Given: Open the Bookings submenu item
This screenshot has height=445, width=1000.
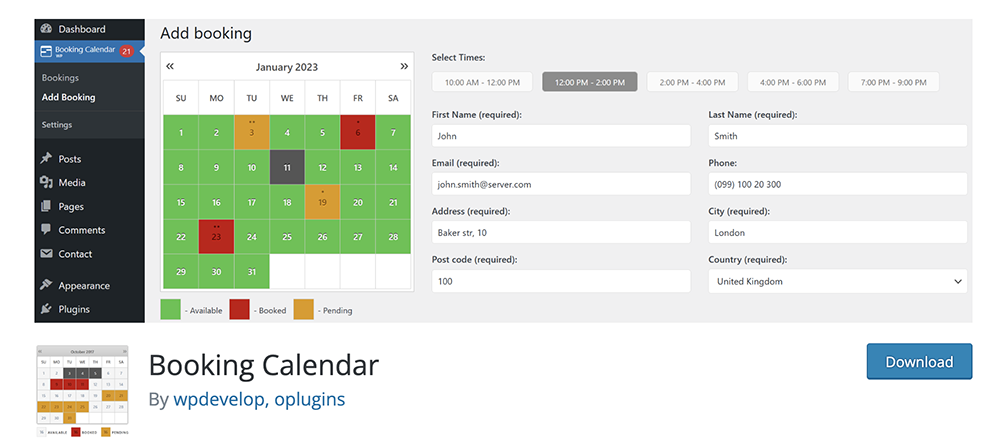Looking at the screenshot, I should tap(60, 78).
